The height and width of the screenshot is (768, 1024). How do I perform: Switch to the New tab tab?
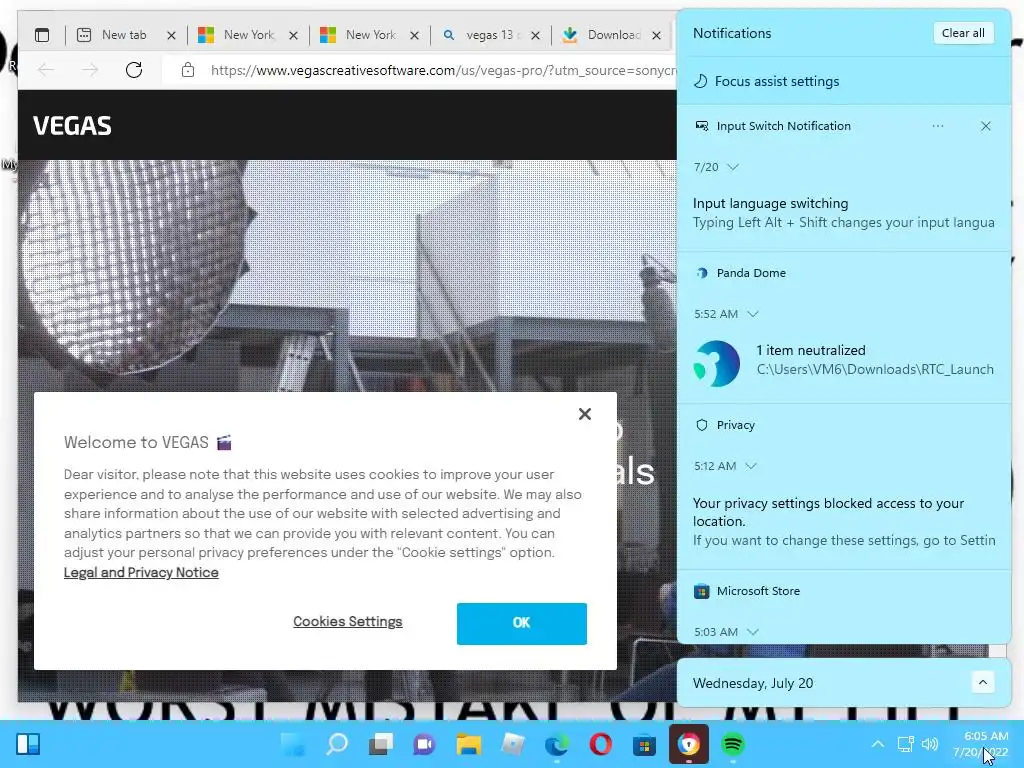pyautogui.click(x=123, y=35)
